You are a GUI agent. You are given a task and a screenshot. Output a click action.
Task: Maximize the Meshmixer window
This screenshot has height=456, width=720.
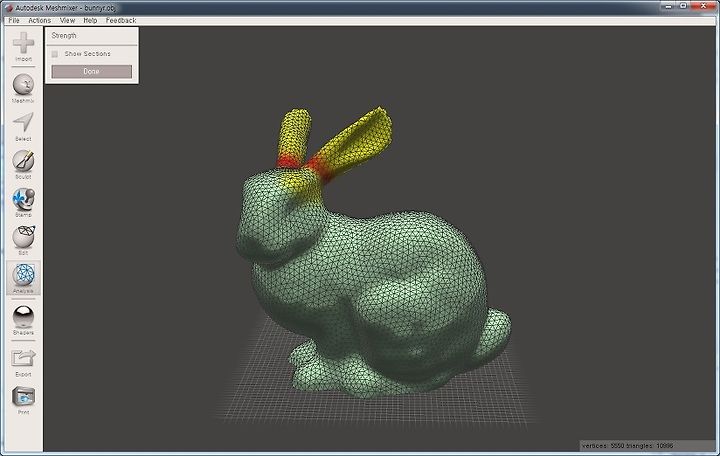coord(683,6)
